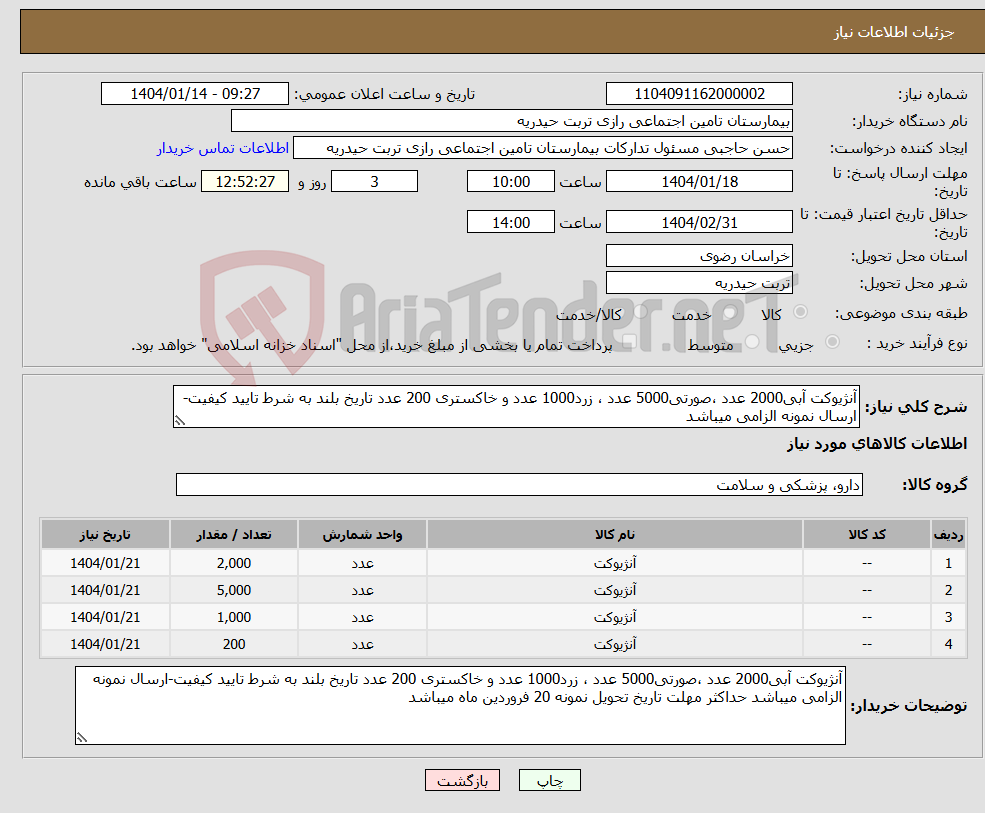Grab the resize handle of buyer notes box
985x813 pixels.
tap(82, 738)
